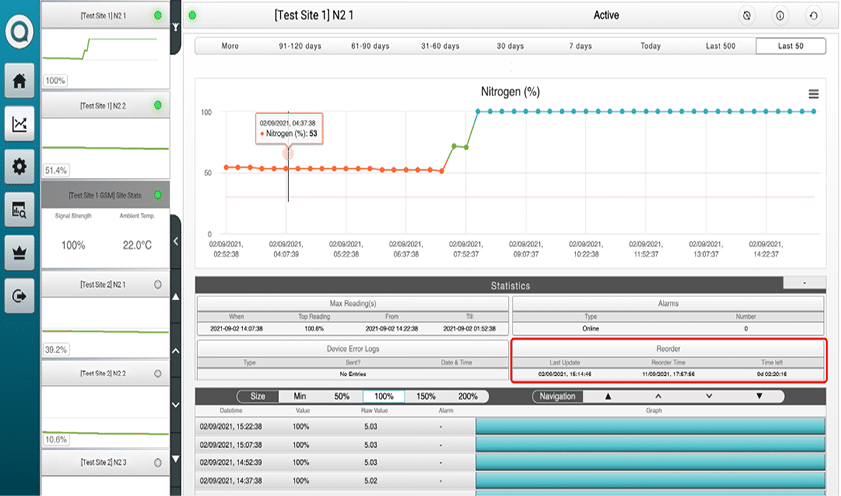This screenshot has width=841, height=496.
Task: Collapse the Statistics panel minus button
Action: tap(805, 284)
